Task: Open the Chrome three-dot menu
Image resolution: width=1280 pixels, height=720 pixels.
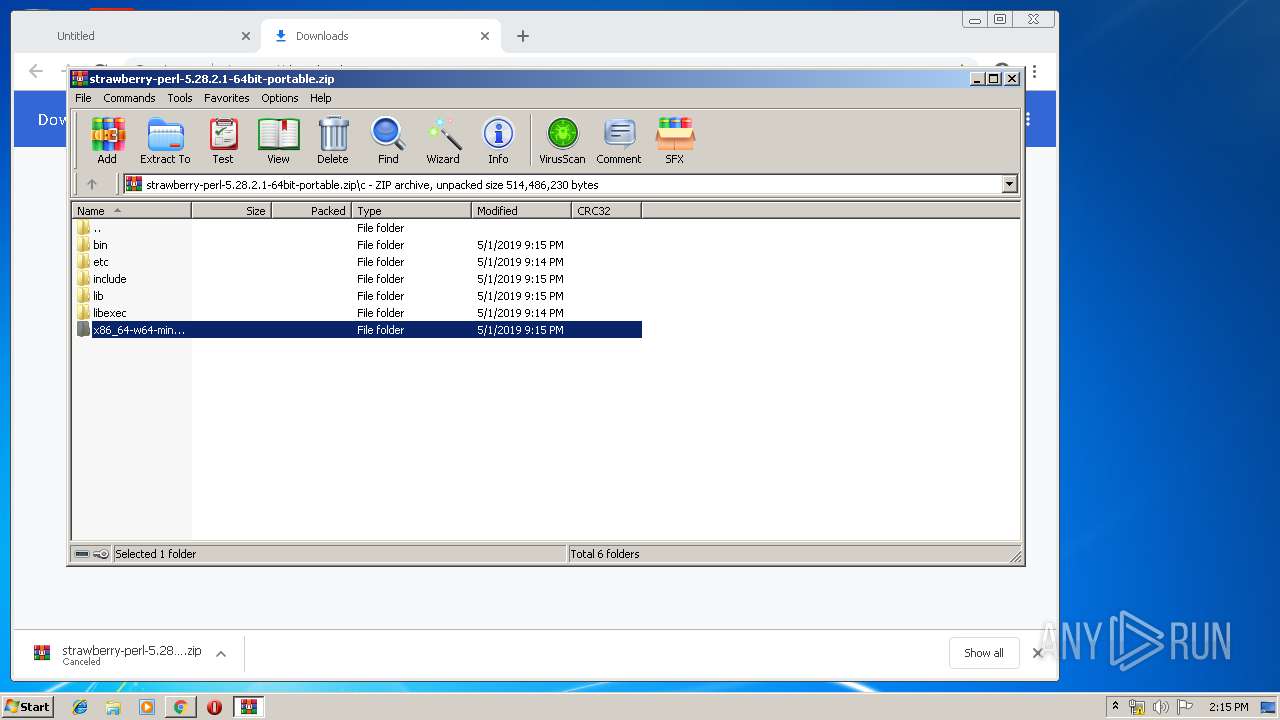Action: [1034, 71]
